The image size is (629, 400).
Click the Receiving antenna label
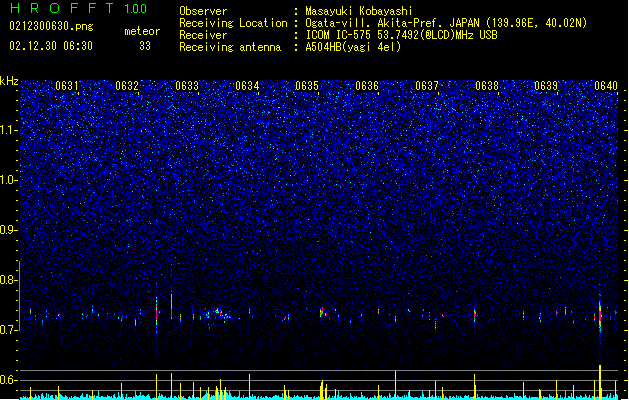230,47
